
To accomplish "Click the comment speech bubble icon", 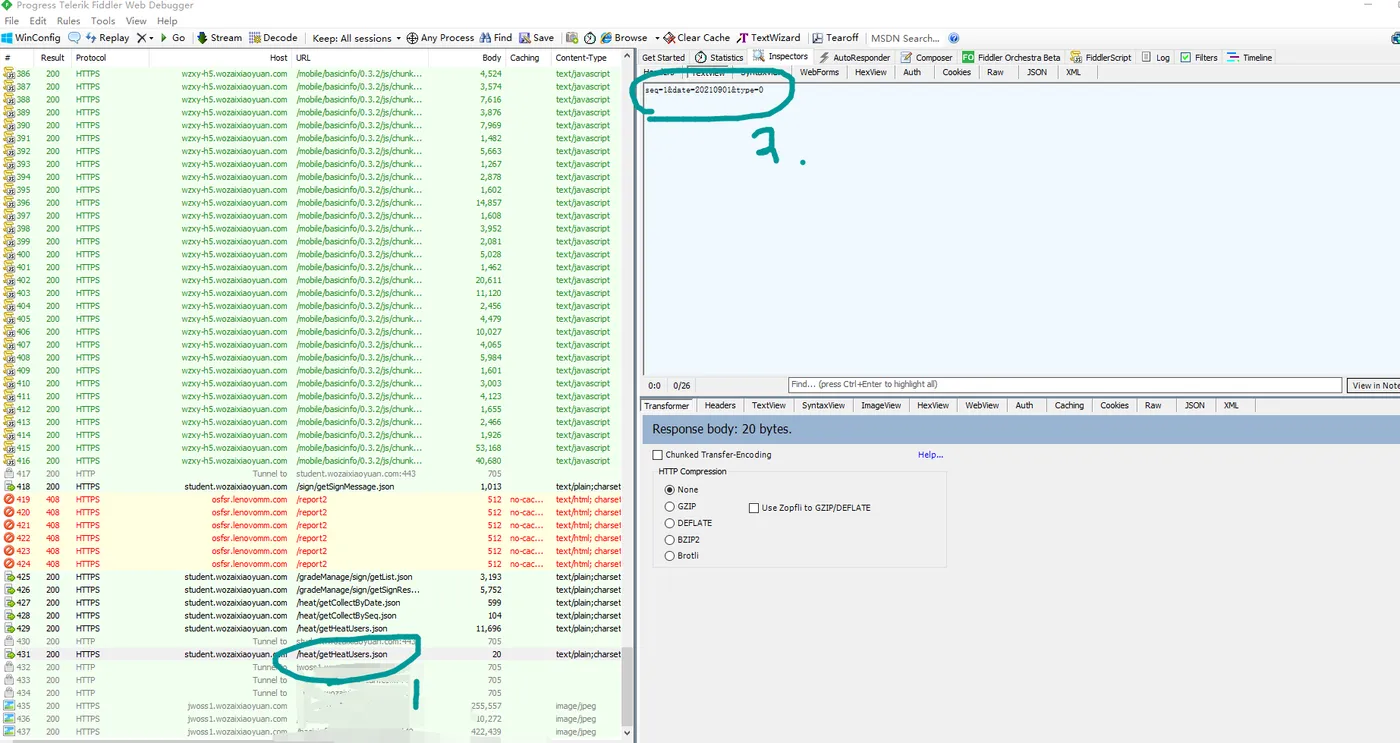I will [x=74, y=38].
